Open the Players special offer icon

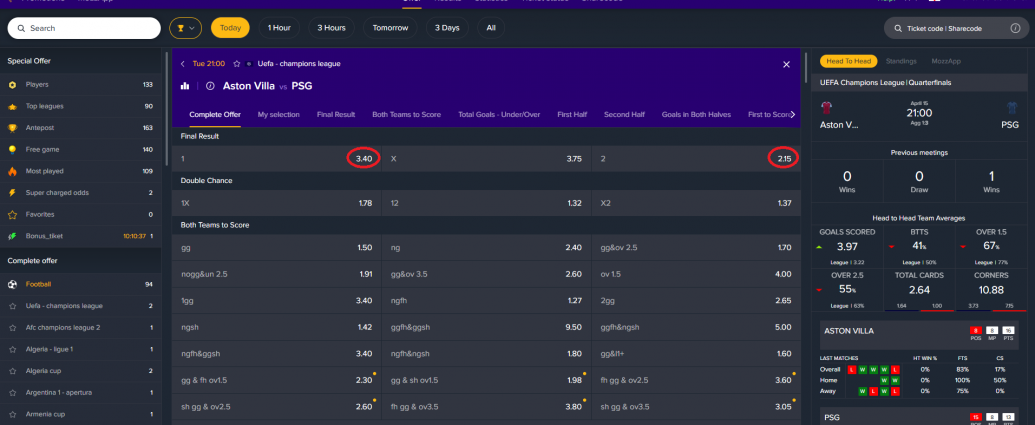click(x=12, y=84)
